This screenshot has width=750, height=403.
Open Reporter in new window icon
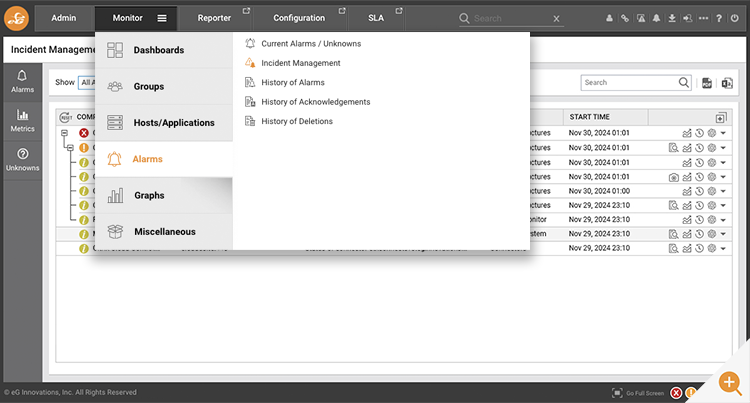tap(246, 11)
